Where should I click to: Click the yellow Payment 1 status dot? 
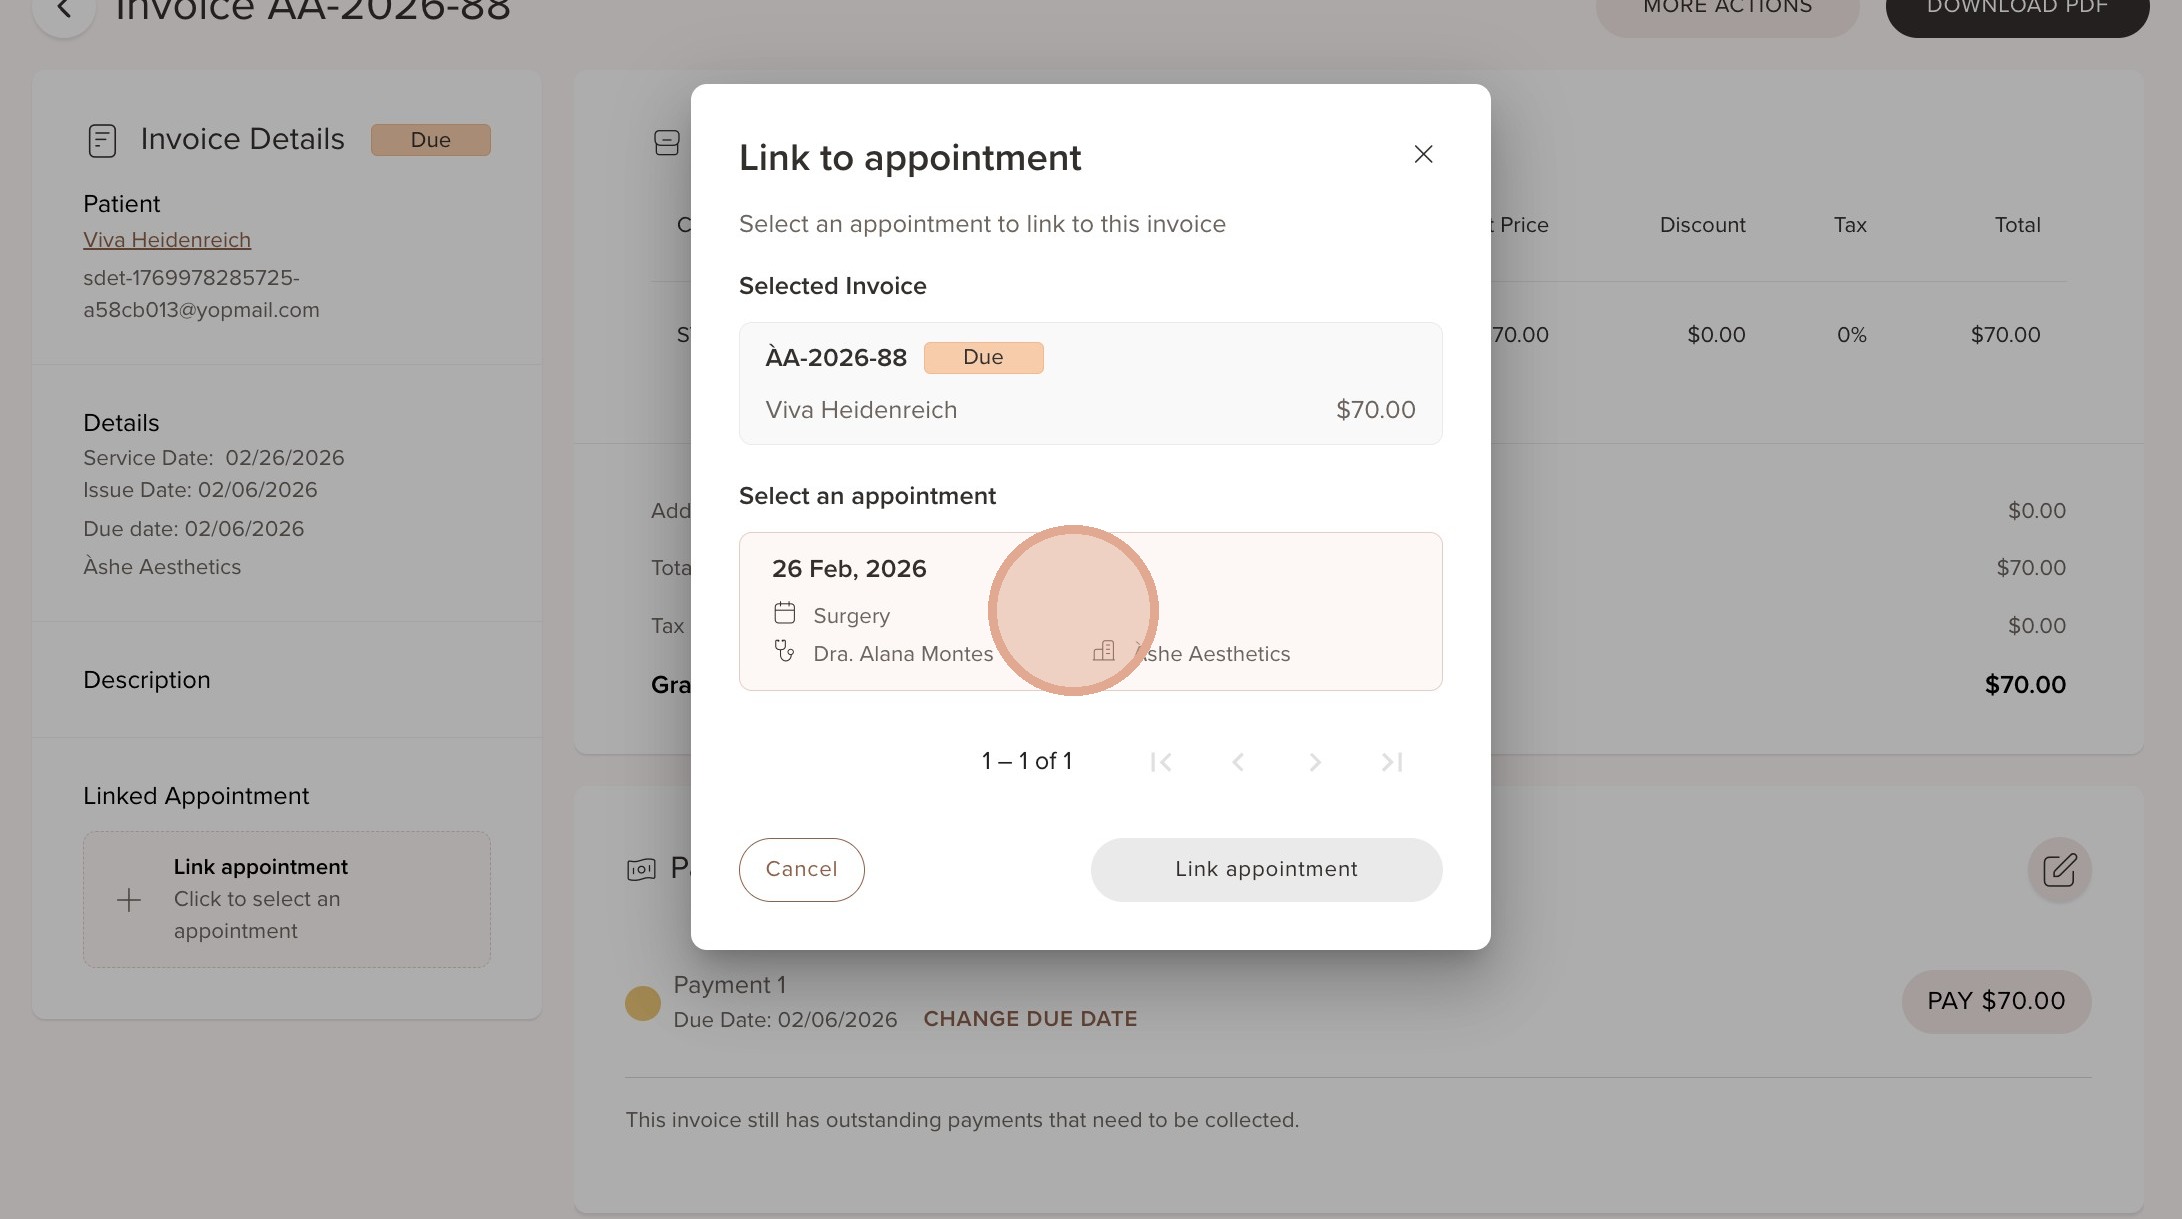point(643,1003)
